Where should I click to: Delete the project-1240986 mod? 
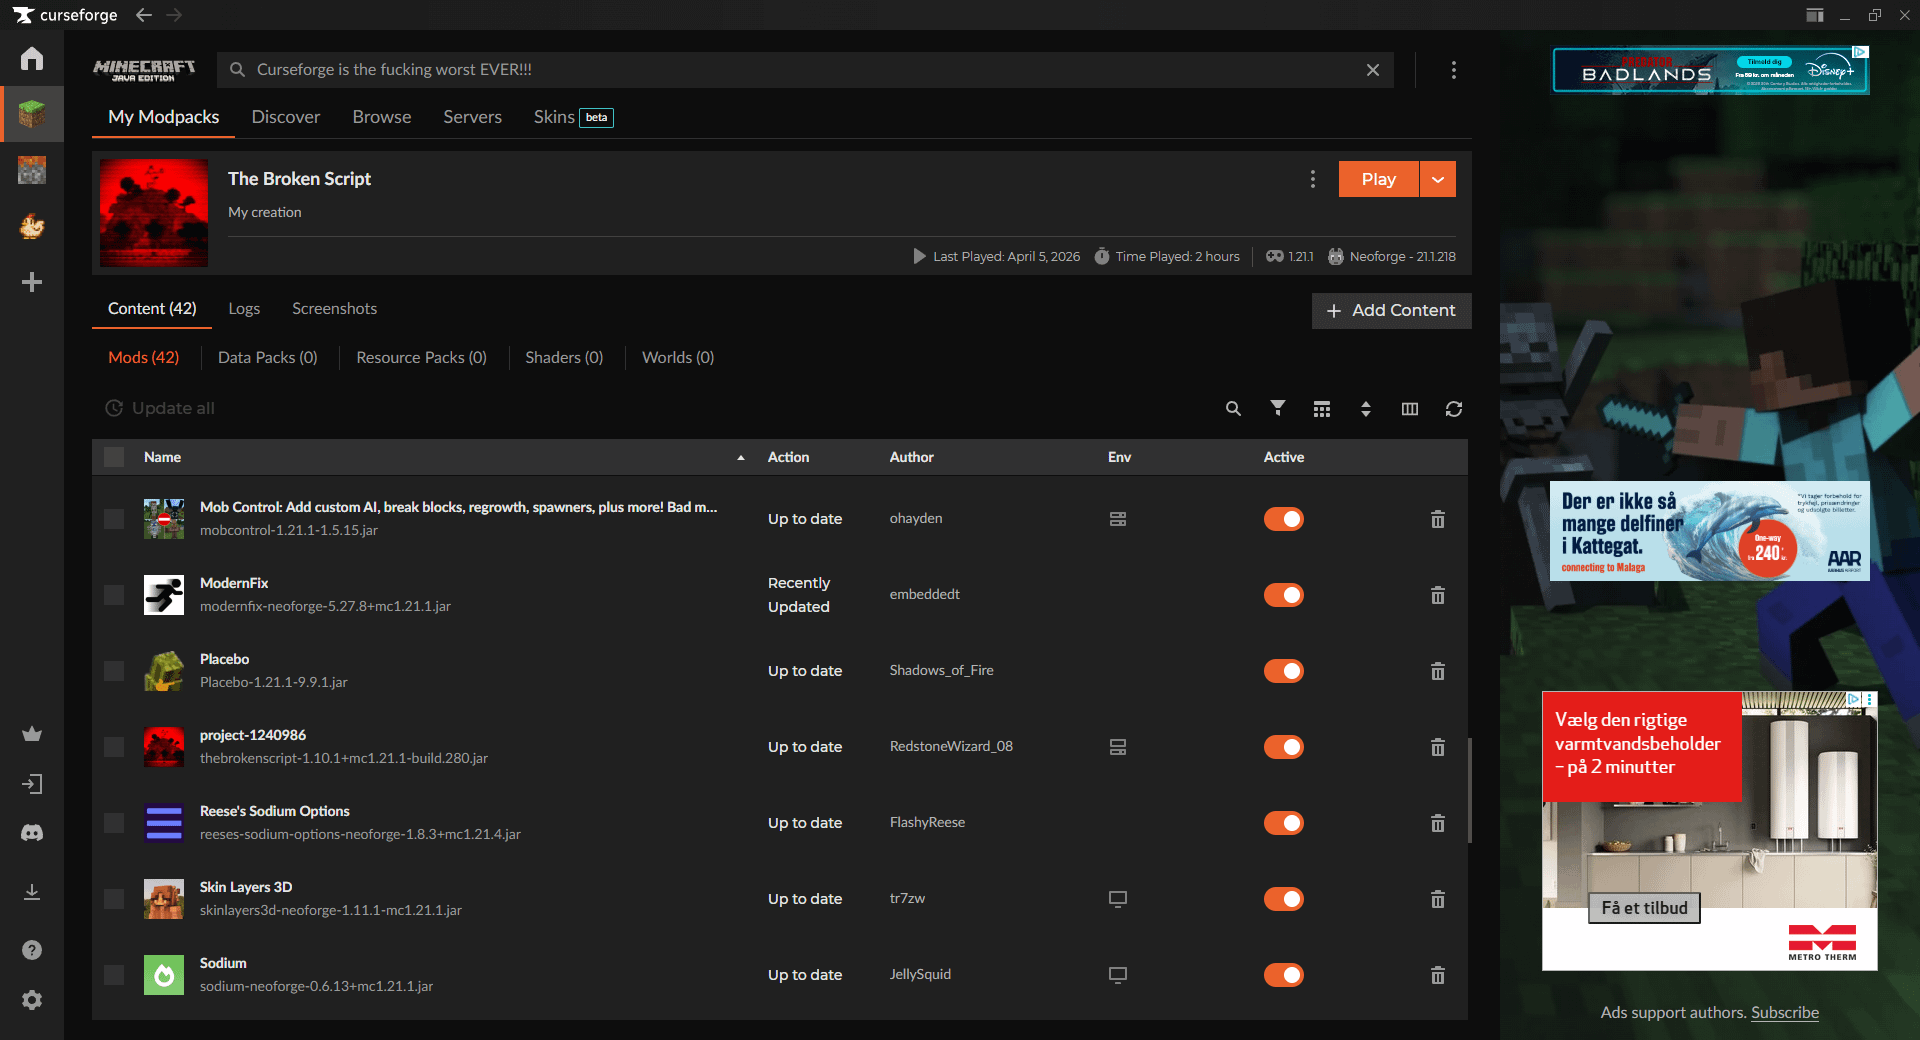click(x=1438, y=747)
